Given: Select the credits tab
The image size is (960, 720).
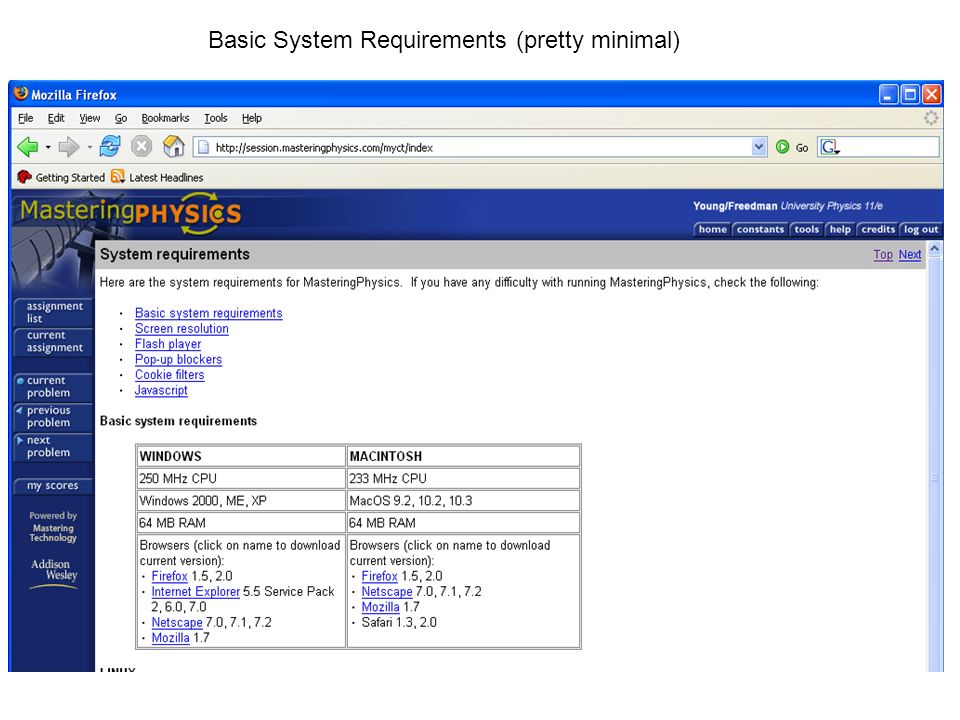Looking at the screenshot, I should tap(878, 230).
